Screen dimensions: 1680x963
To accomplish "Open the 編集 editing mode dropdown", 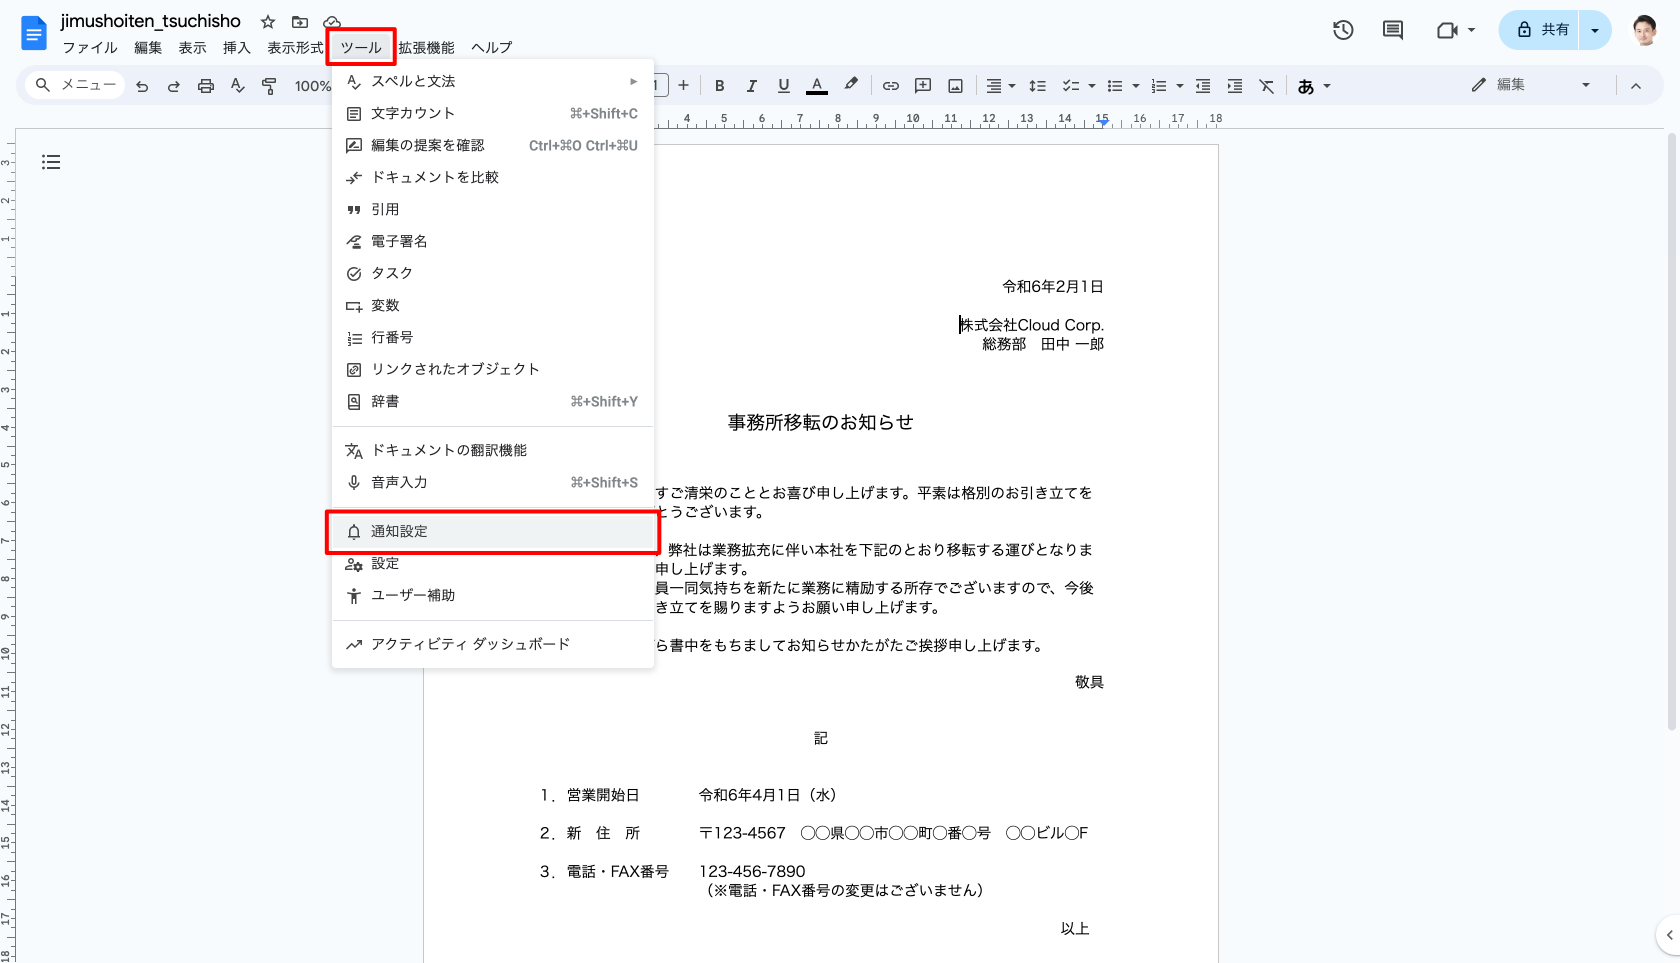I will tap(1530, 85).
